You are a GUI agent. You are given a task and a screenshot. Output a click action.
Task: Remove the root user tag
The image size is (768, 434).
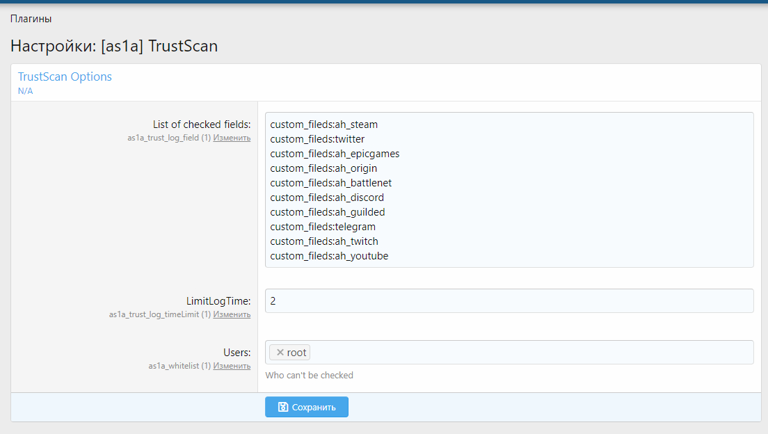click(280, 352)
